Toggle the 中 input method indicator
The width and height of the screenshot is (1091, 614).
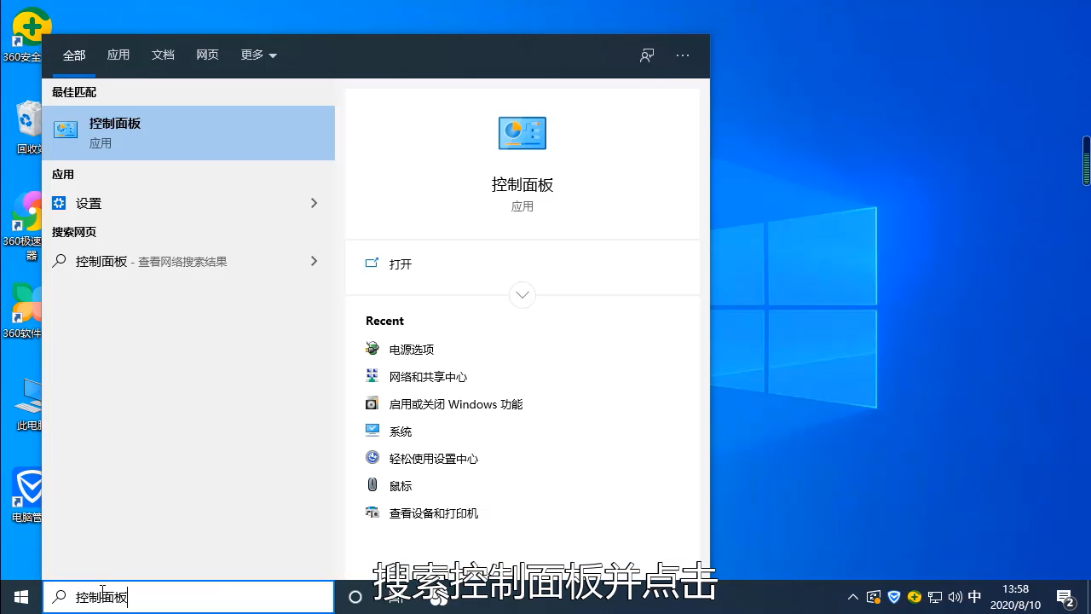coord(975,597)
